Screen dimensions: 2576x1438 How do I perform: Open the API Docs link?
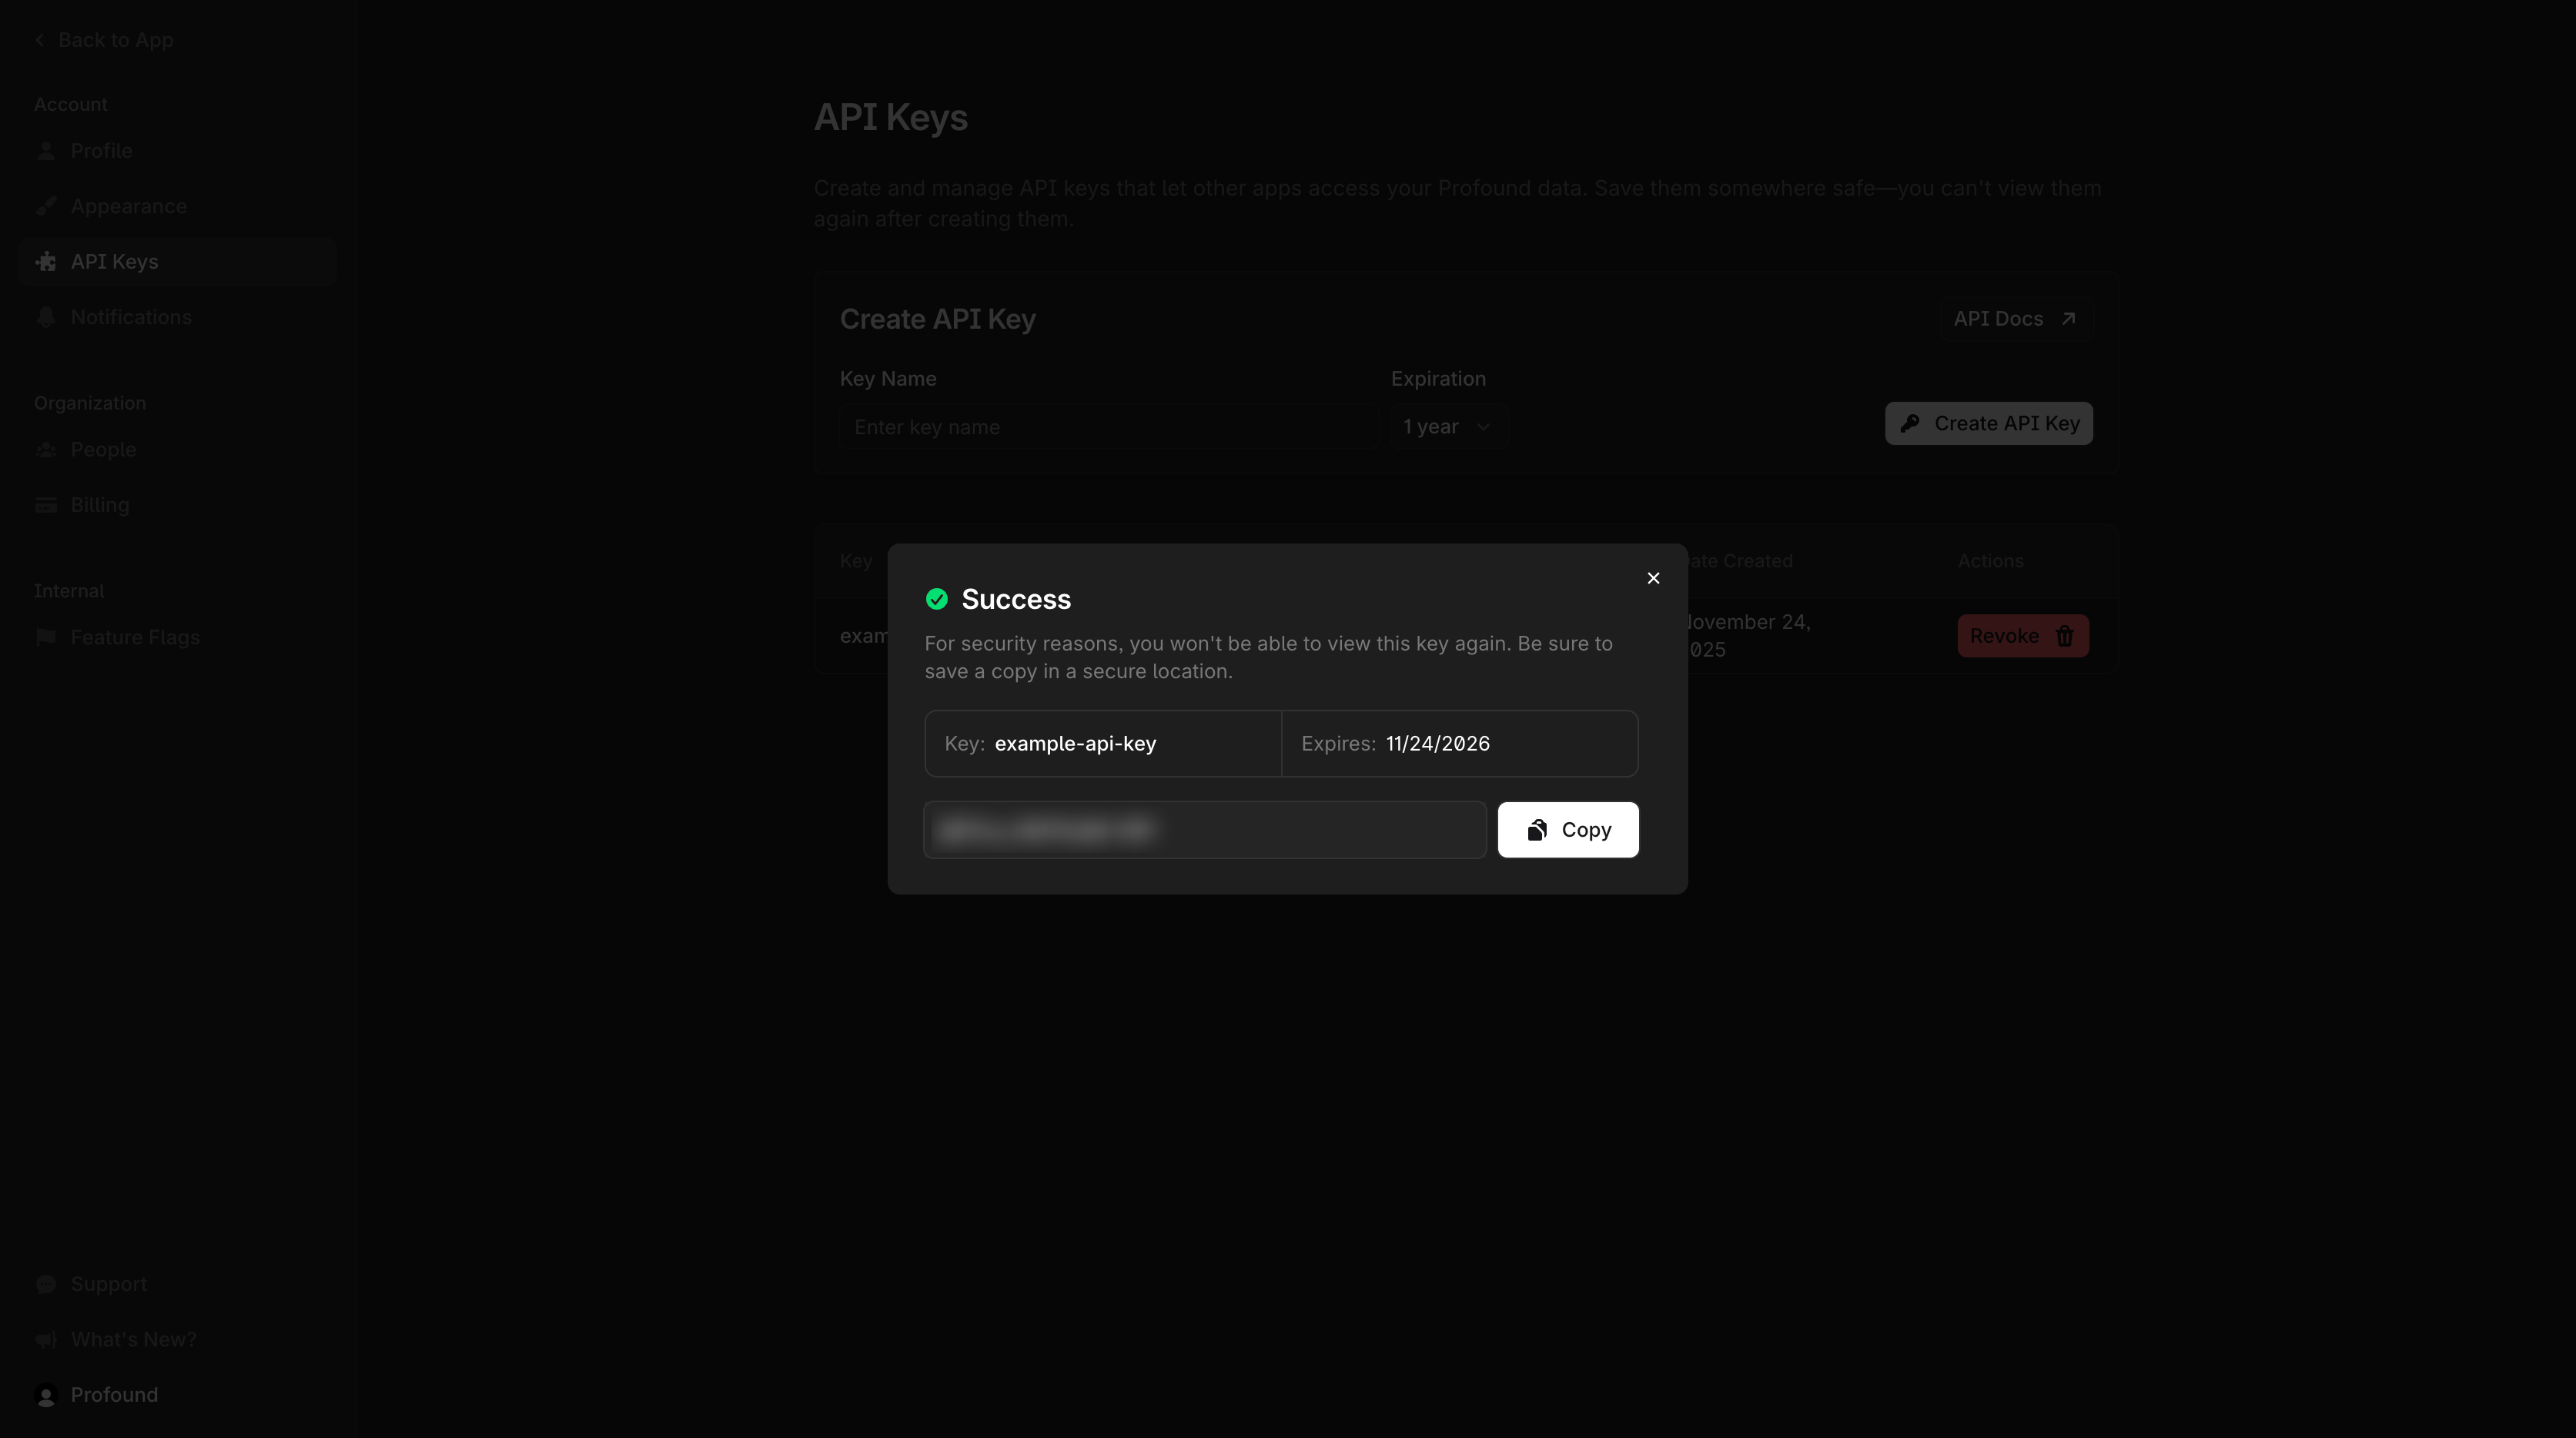click(x=2014, y=318)
